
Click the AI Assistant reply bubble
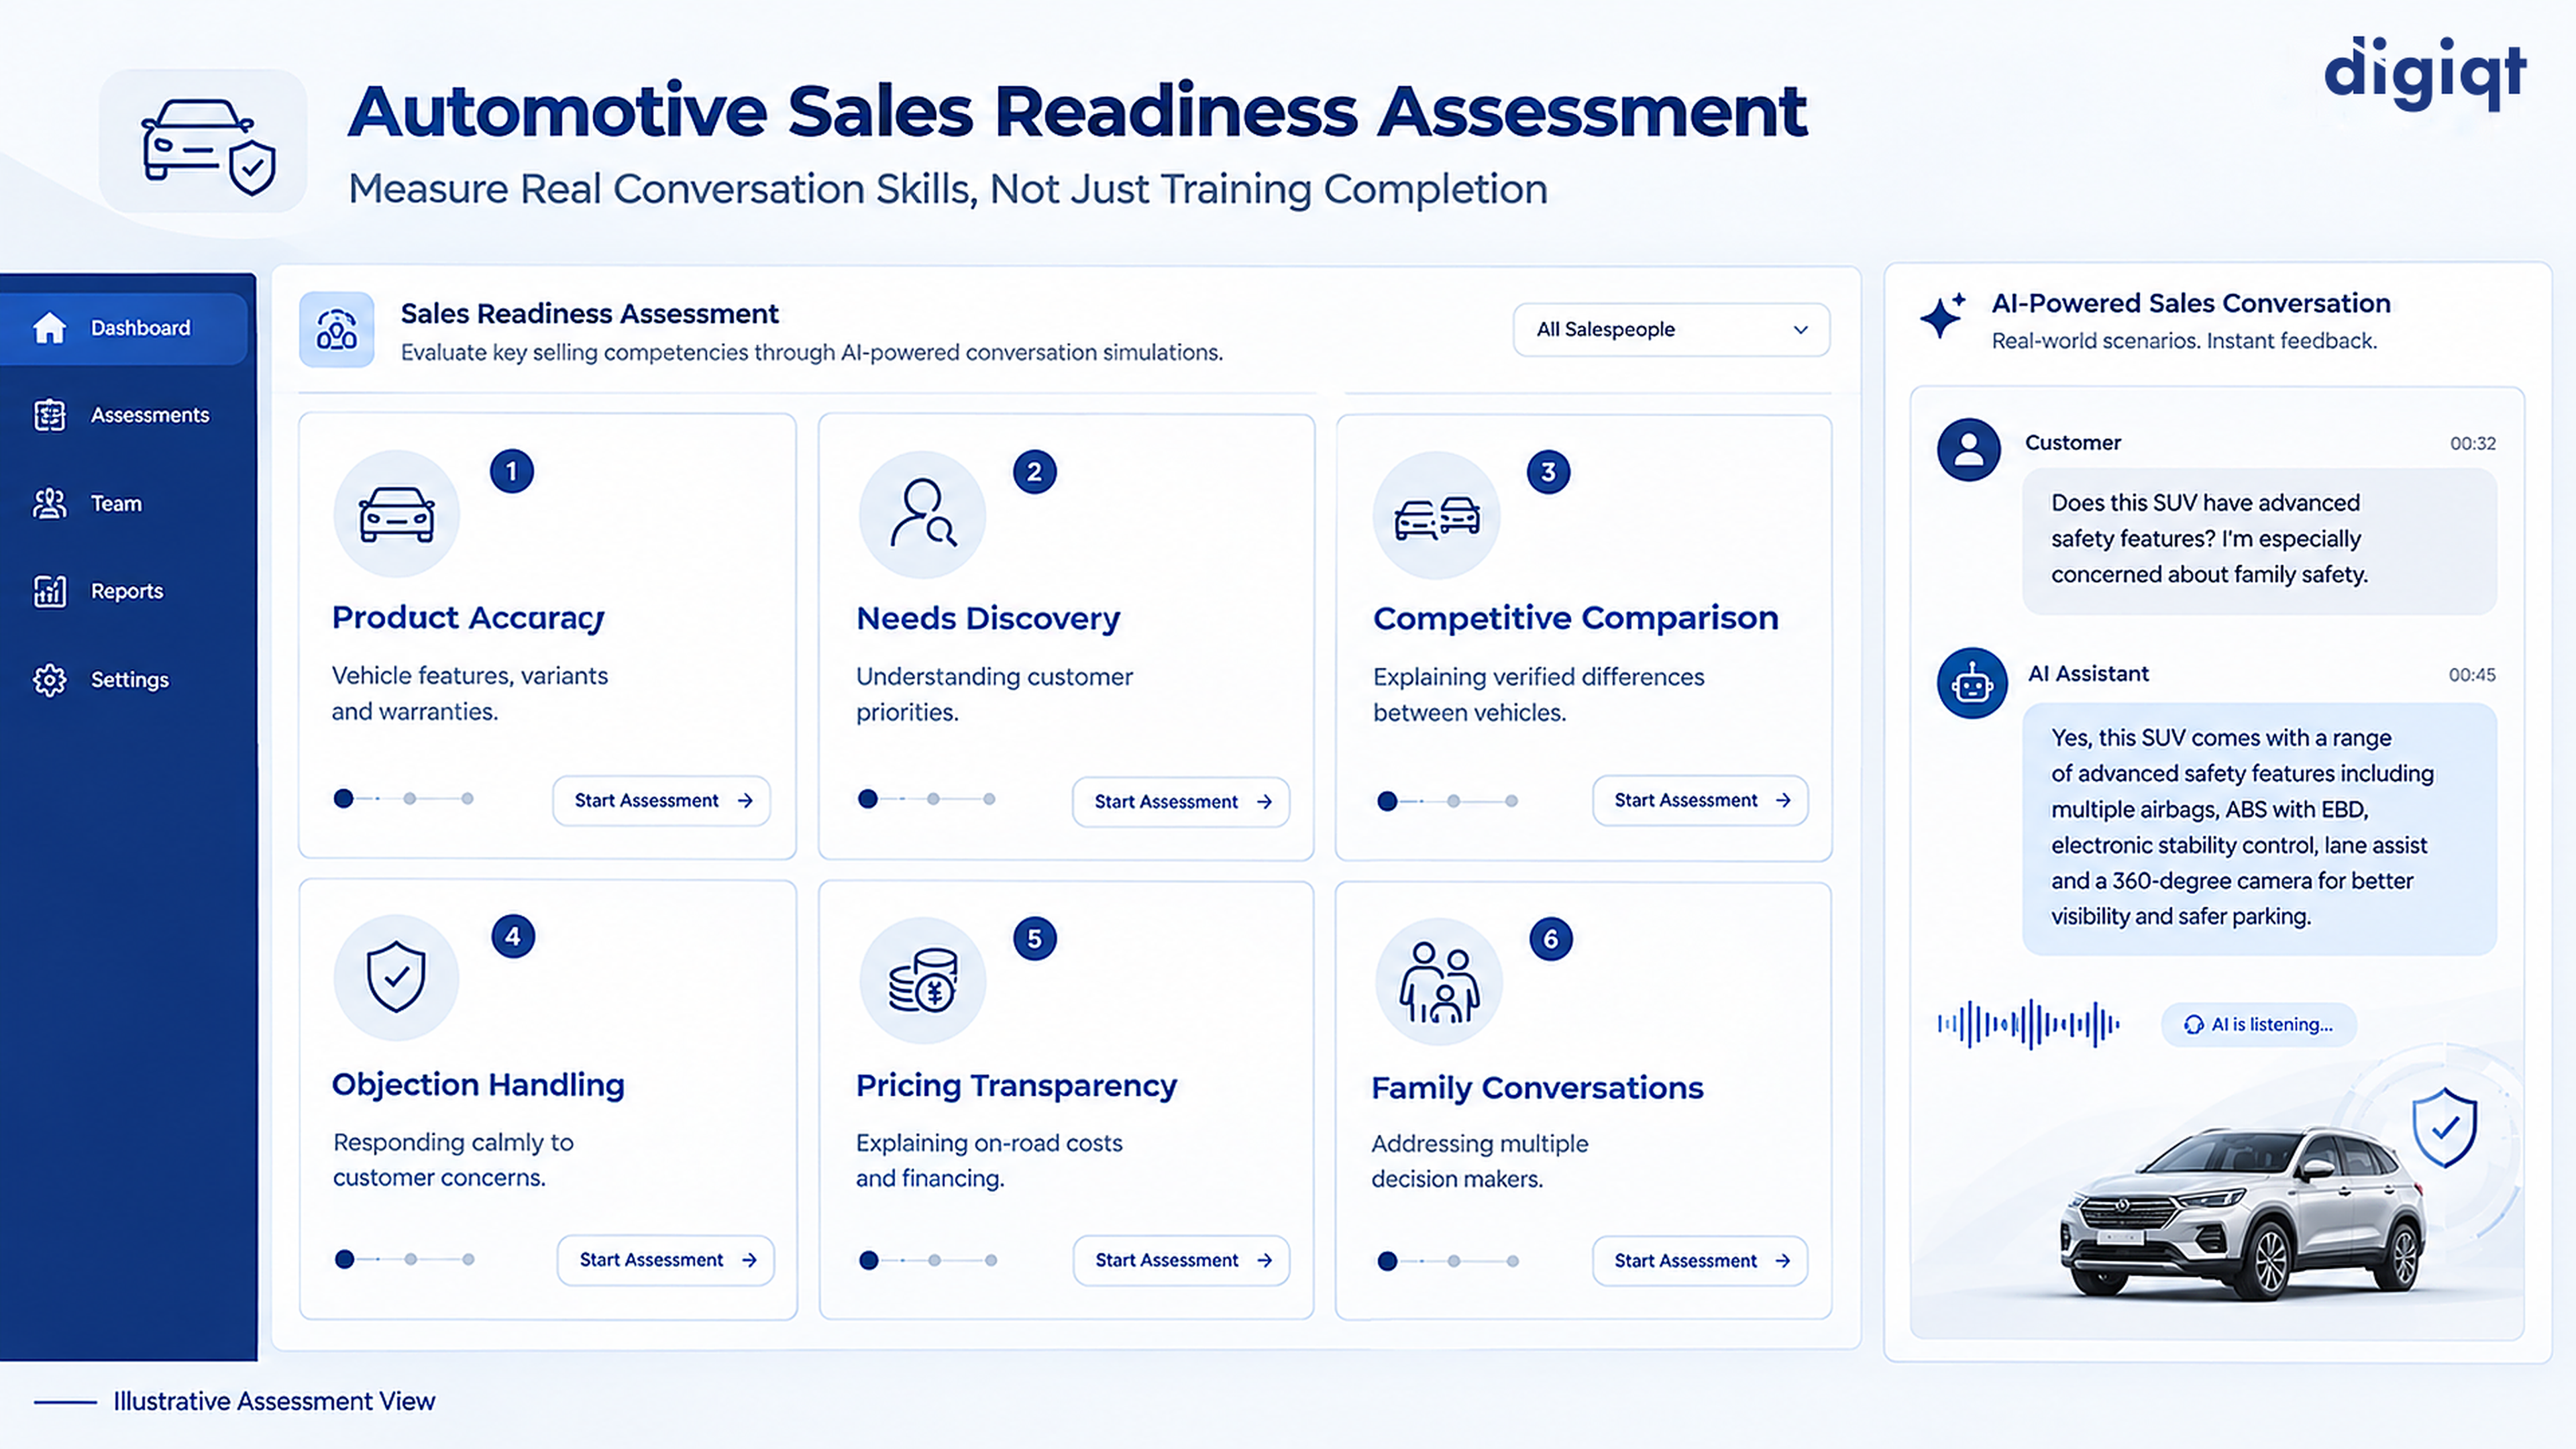tap(2259, 828)
